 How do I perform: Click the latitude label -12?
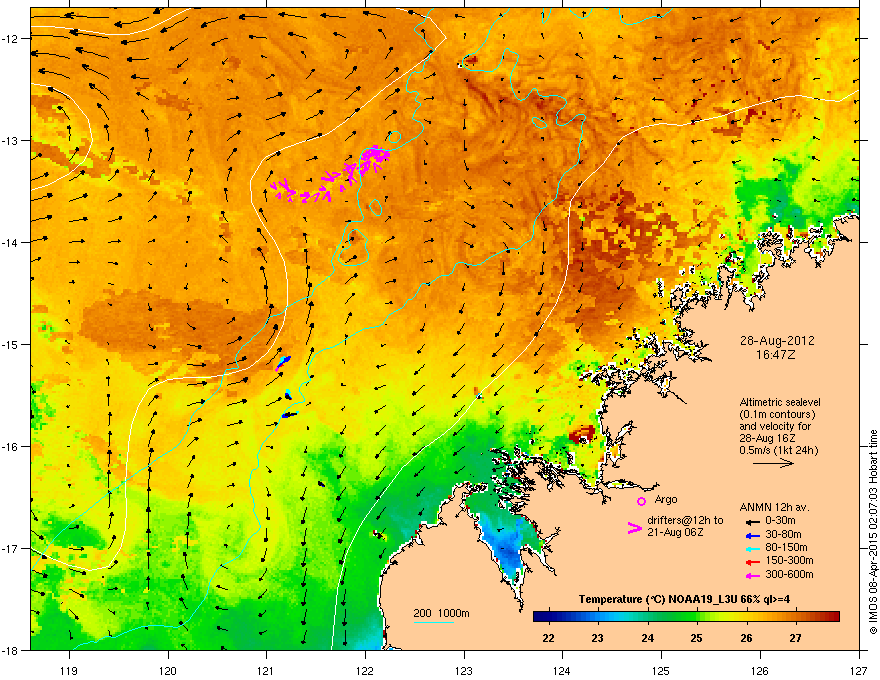click(x=10, y=39)
